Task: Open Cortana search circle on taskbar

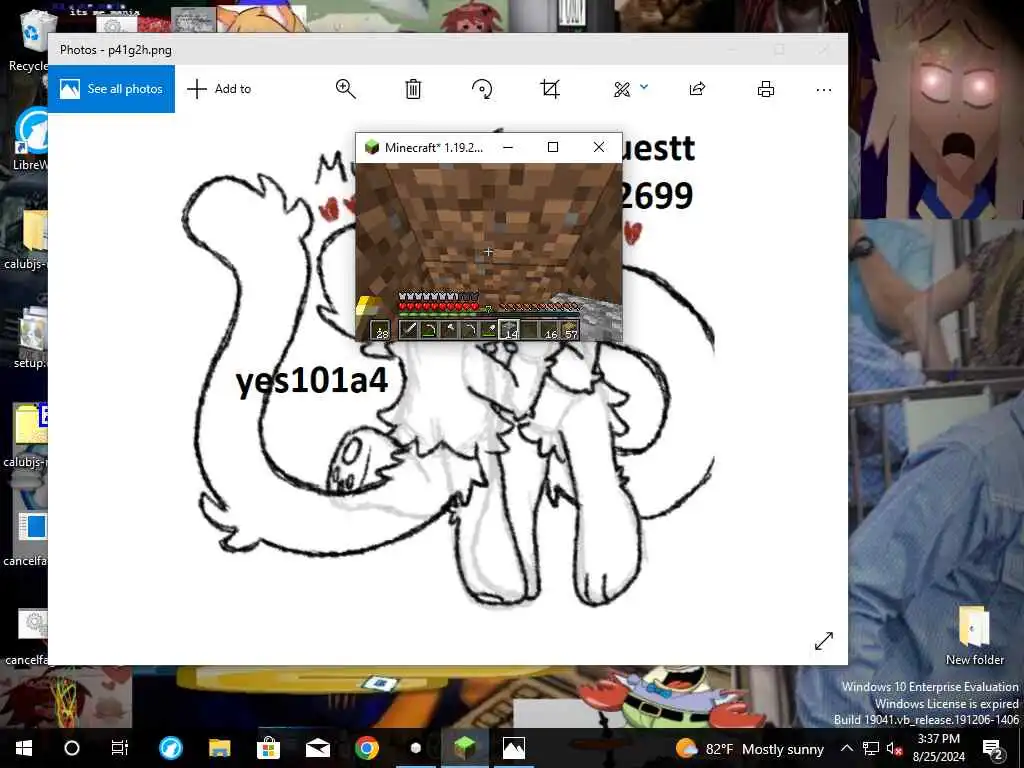Action: pos(71,748)
